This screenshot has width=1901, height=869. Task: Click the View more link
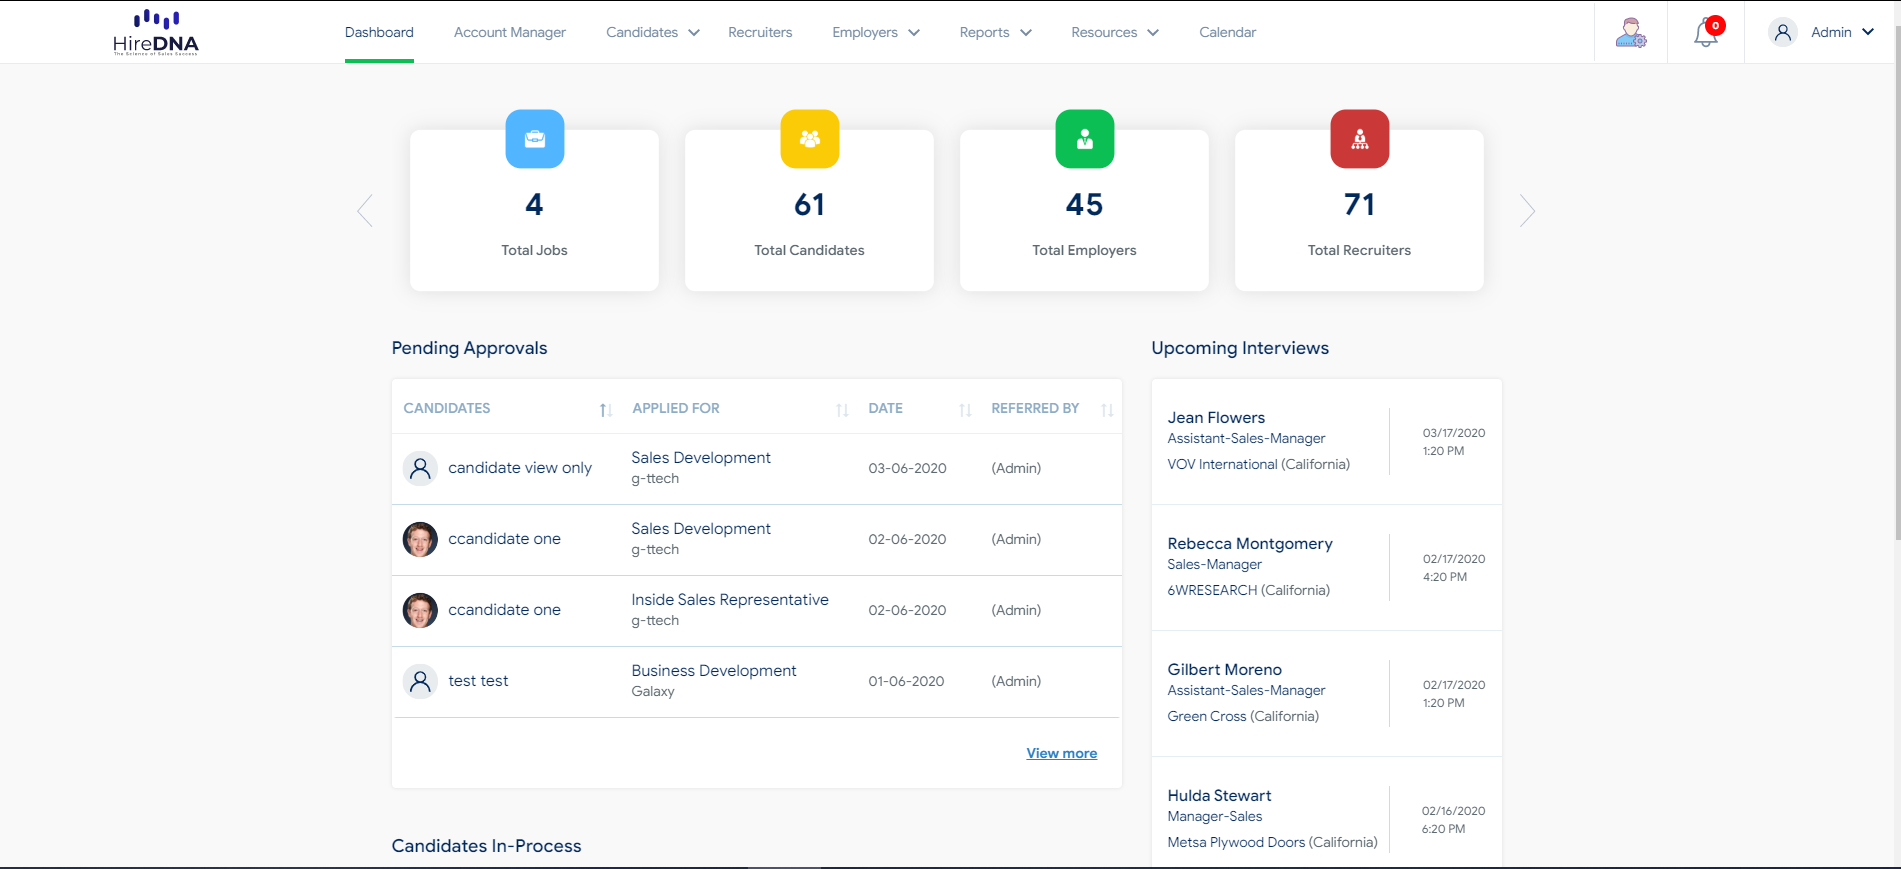point(1062,753)
